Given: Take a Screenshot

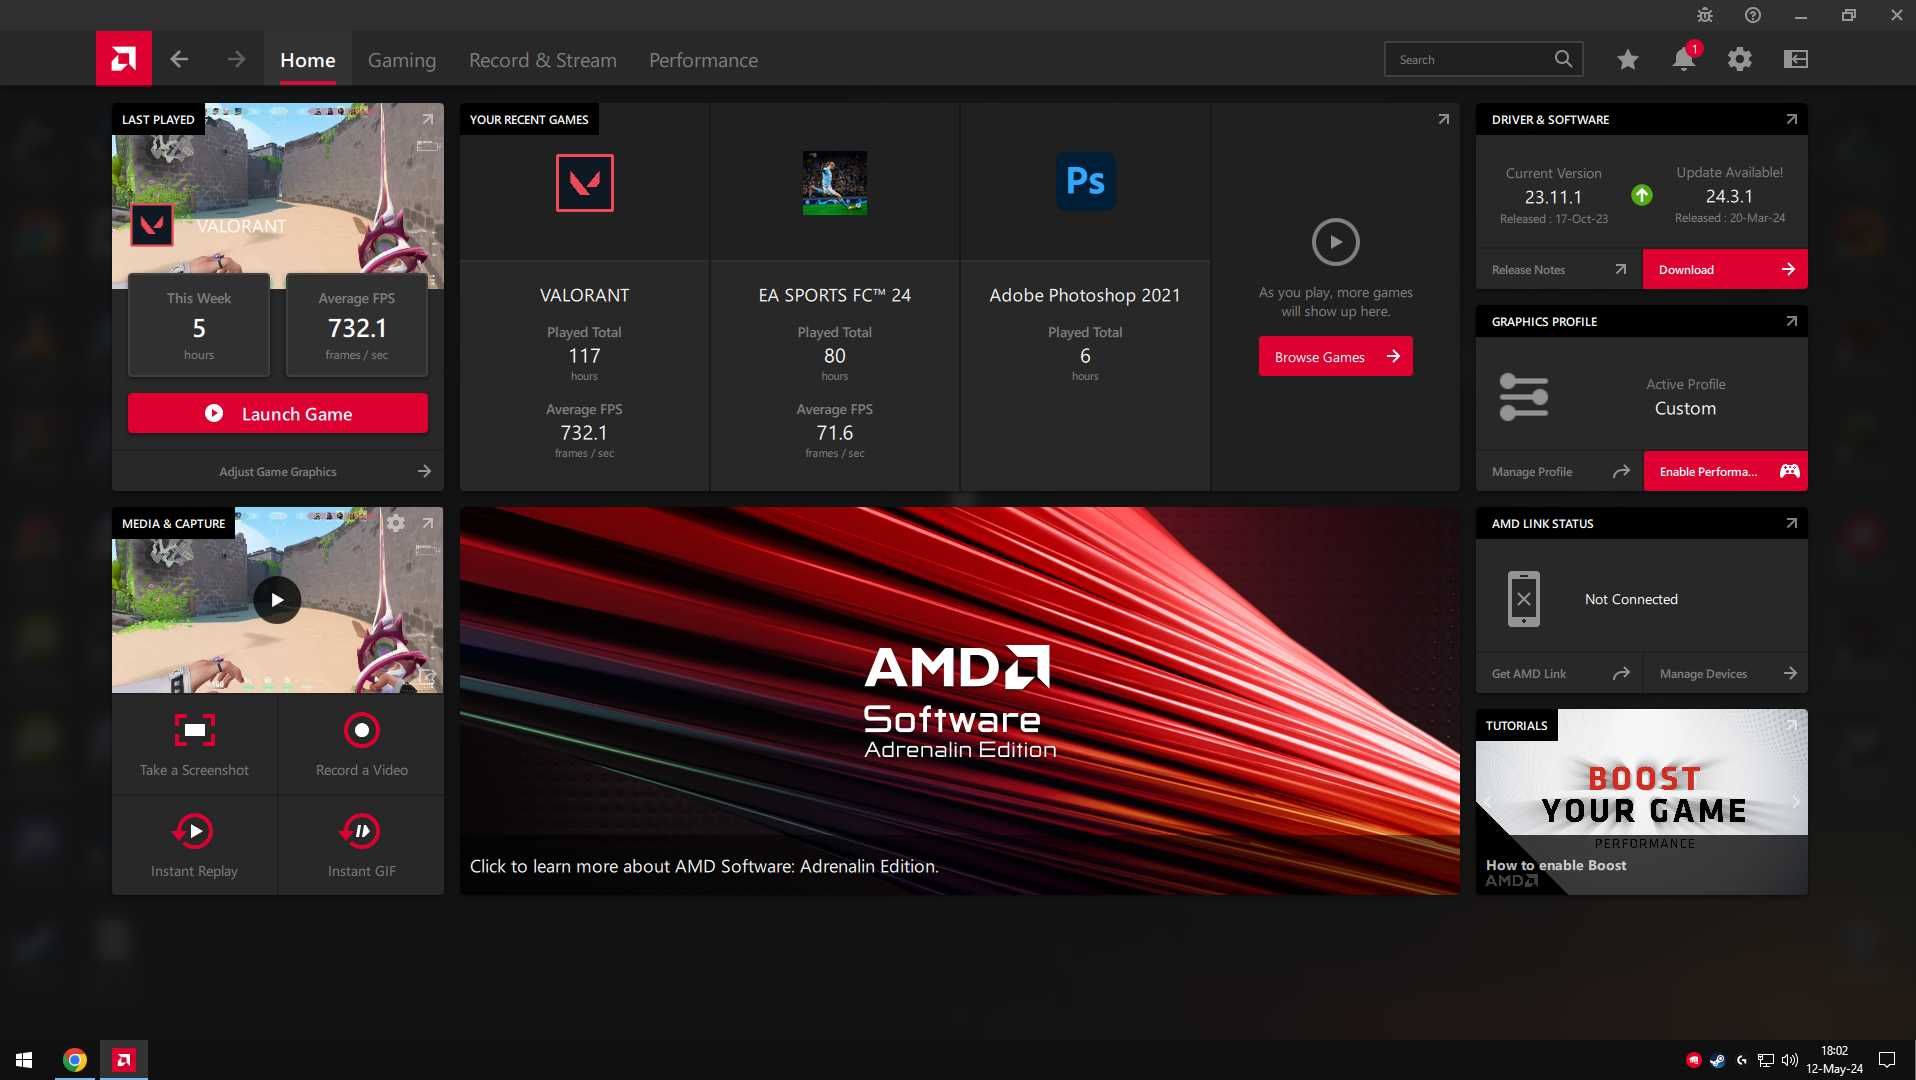Looking at the screenshot, I should [x=194, y=745].
